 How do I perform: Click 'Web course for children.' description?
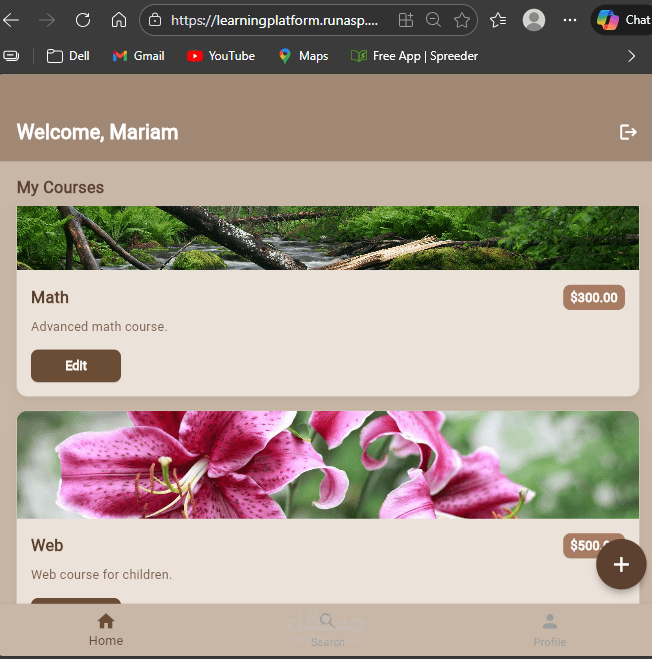101,575
